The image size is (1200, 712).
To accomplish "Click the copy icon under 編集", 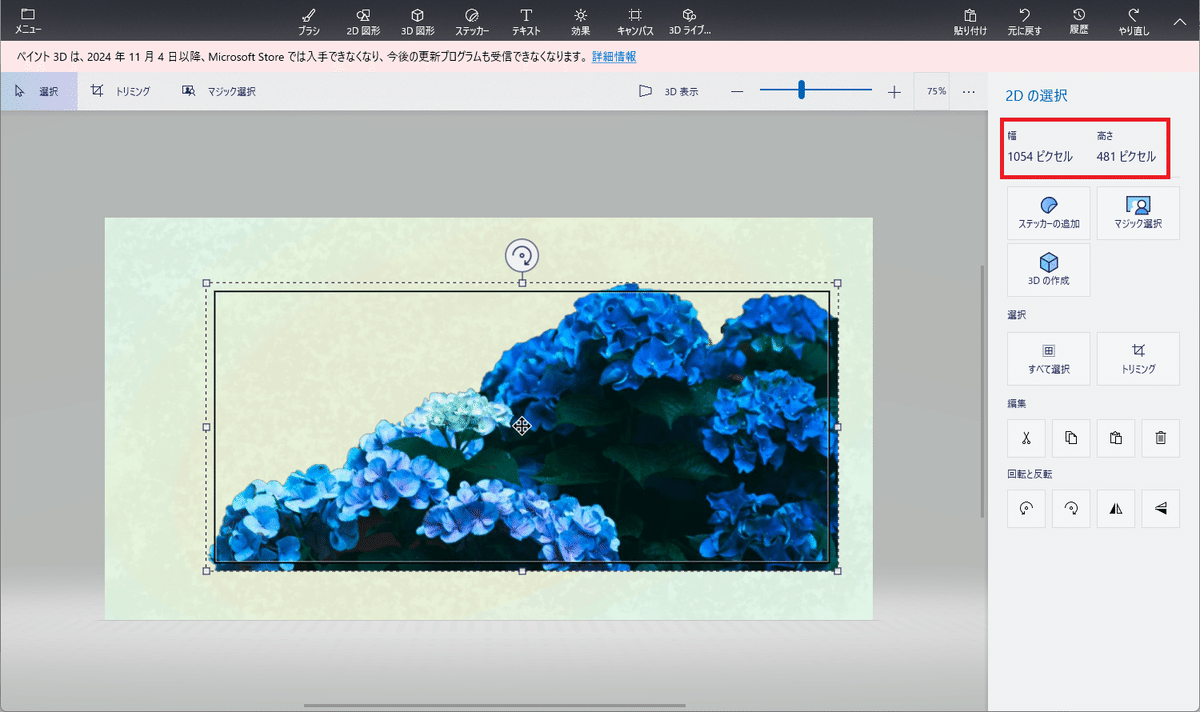I will click(1071, 438).
